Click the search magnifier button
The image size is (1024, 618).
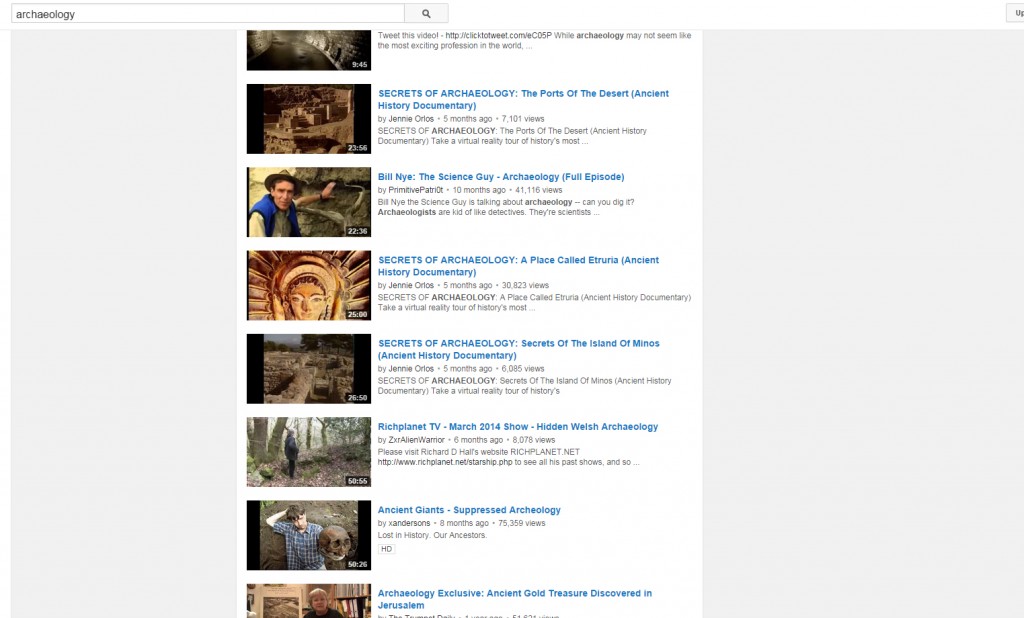[426, 14]
